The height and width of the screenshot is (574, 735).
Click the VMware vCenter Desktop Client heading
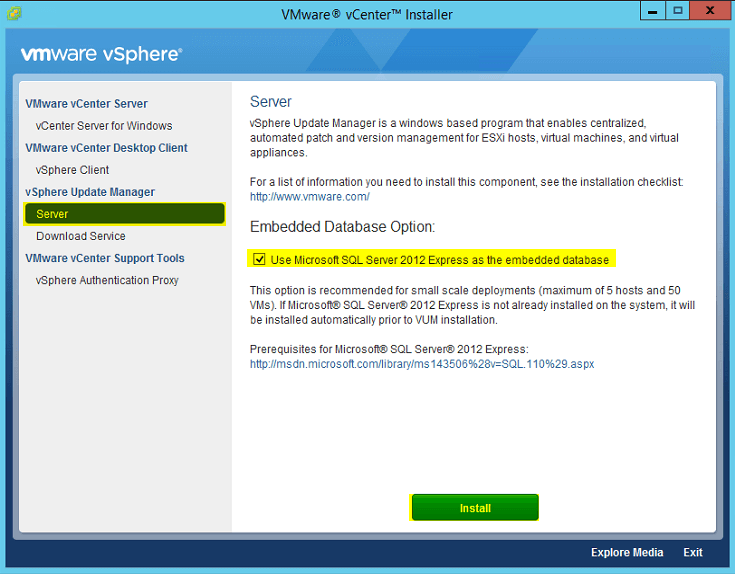(x=106, y=148)
